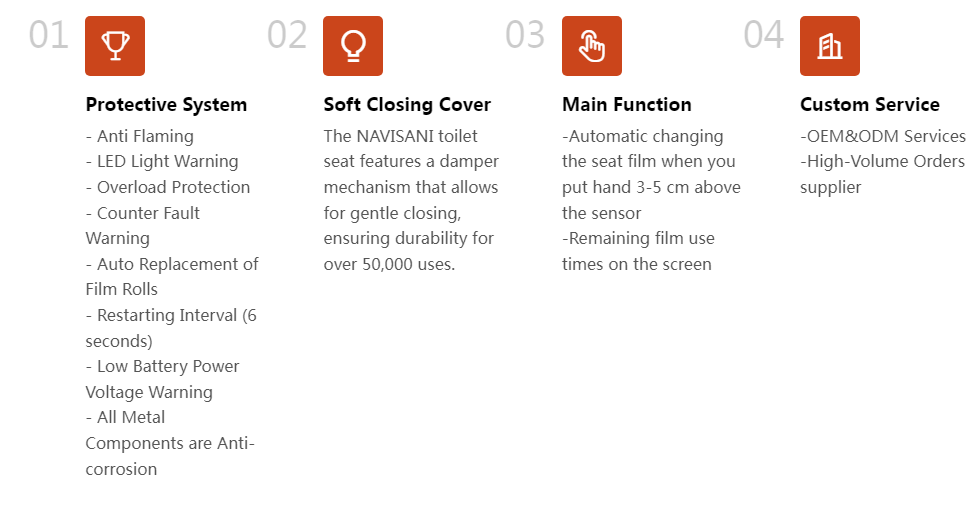Click the light bulb icon
Image resolution: width=976 pixels, height=506 pixels.
(x=353, y=46)
